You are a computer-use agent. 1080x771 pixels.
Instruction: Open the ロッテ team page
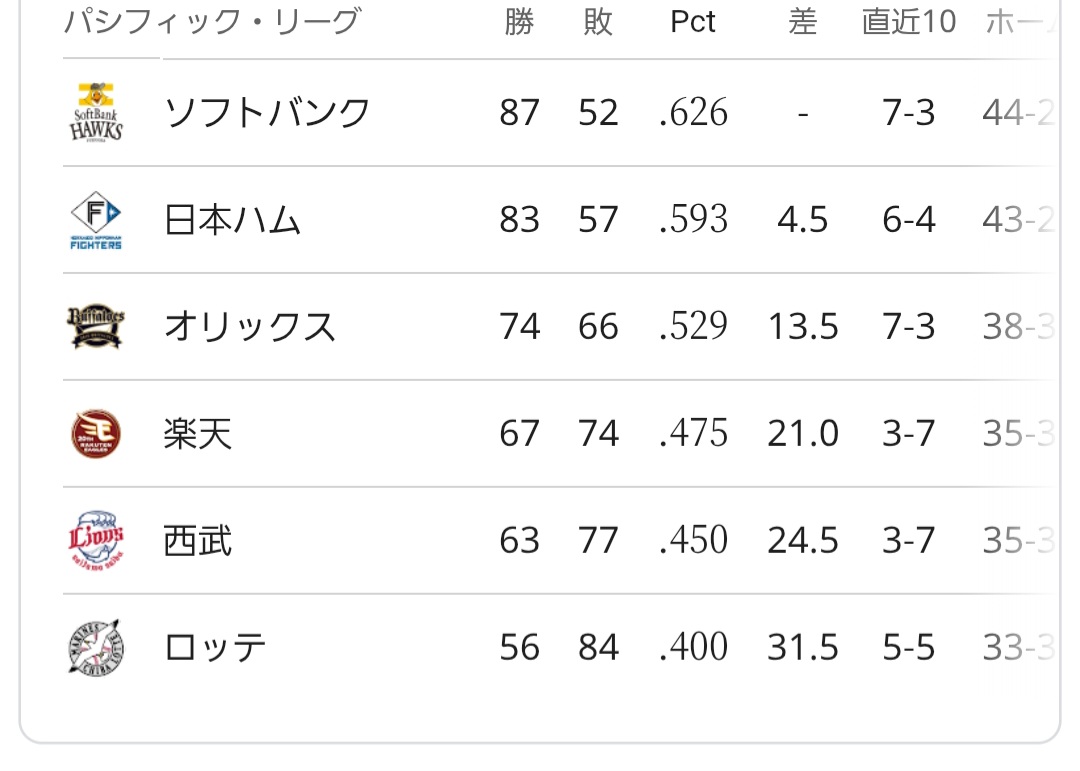(215, 648)
